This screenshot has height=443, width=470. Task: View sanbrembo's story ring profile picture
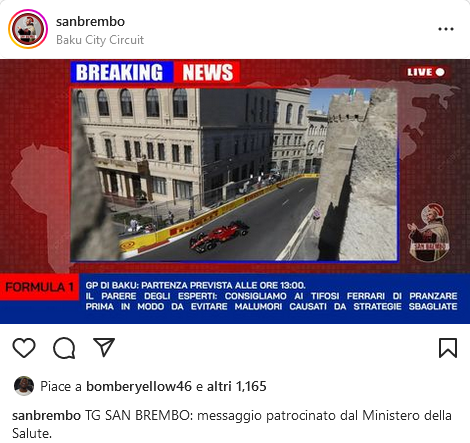point(28,29)
